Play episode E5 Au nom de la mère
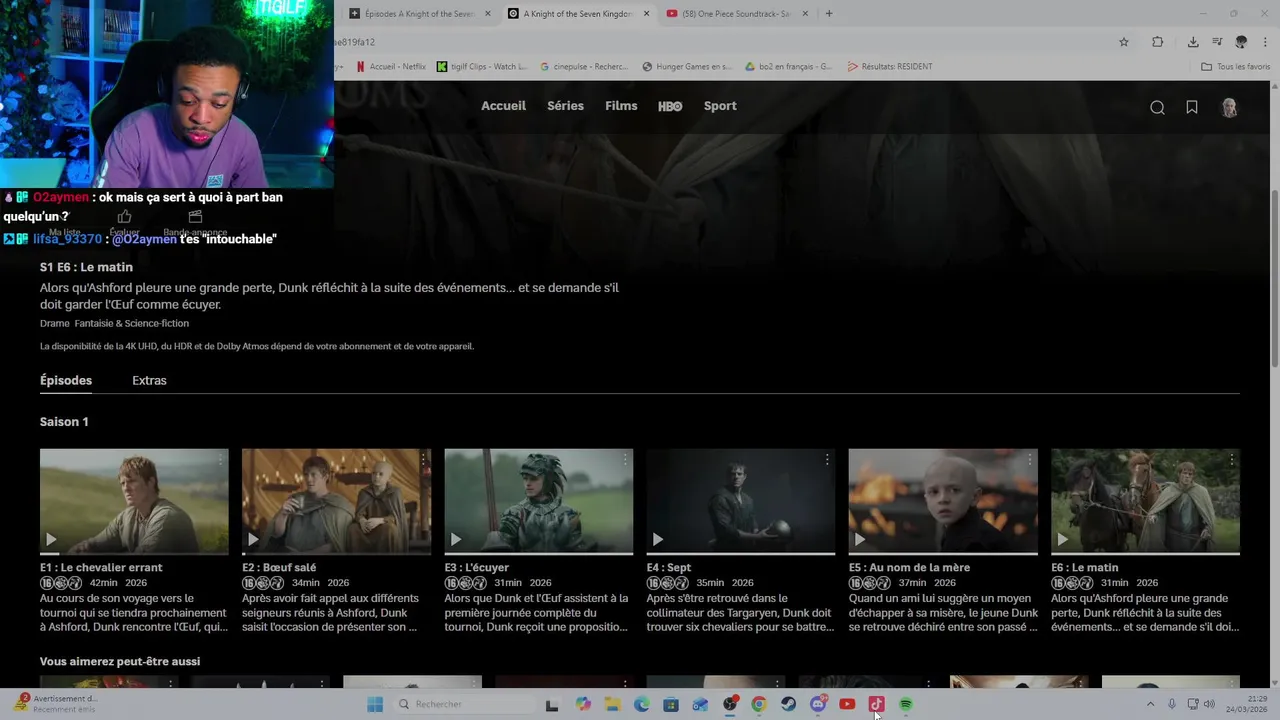1280x720 pixels. coord(859,540)
